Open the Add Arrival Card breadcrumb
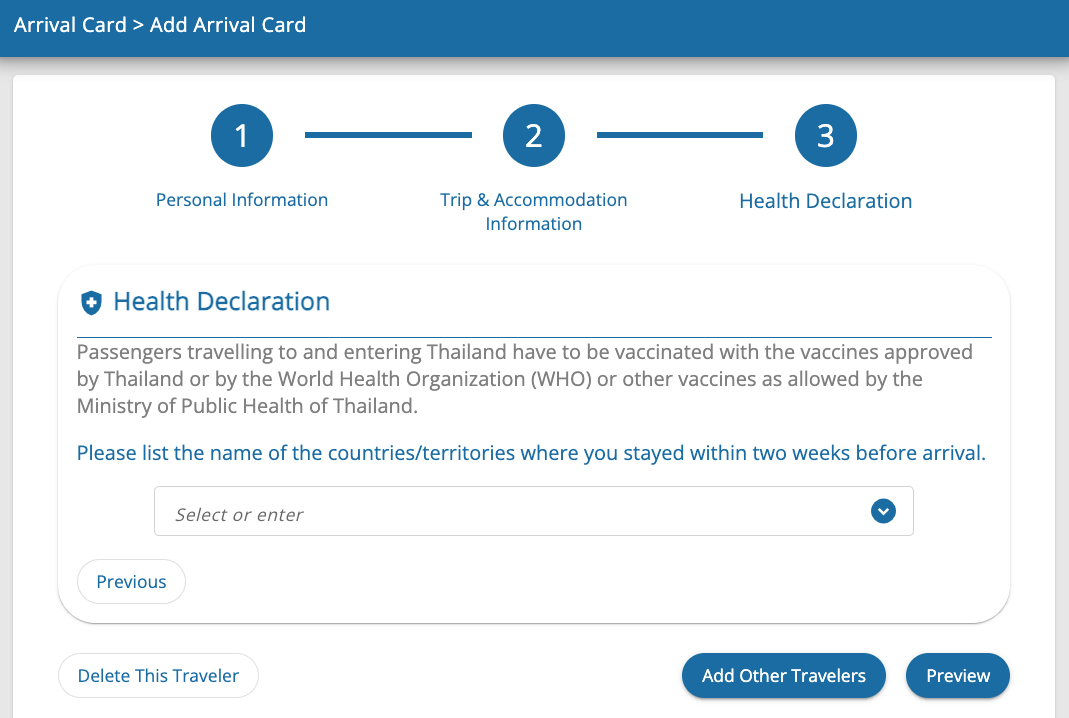Screen dimensions: 1069x718 pos(227,24)
